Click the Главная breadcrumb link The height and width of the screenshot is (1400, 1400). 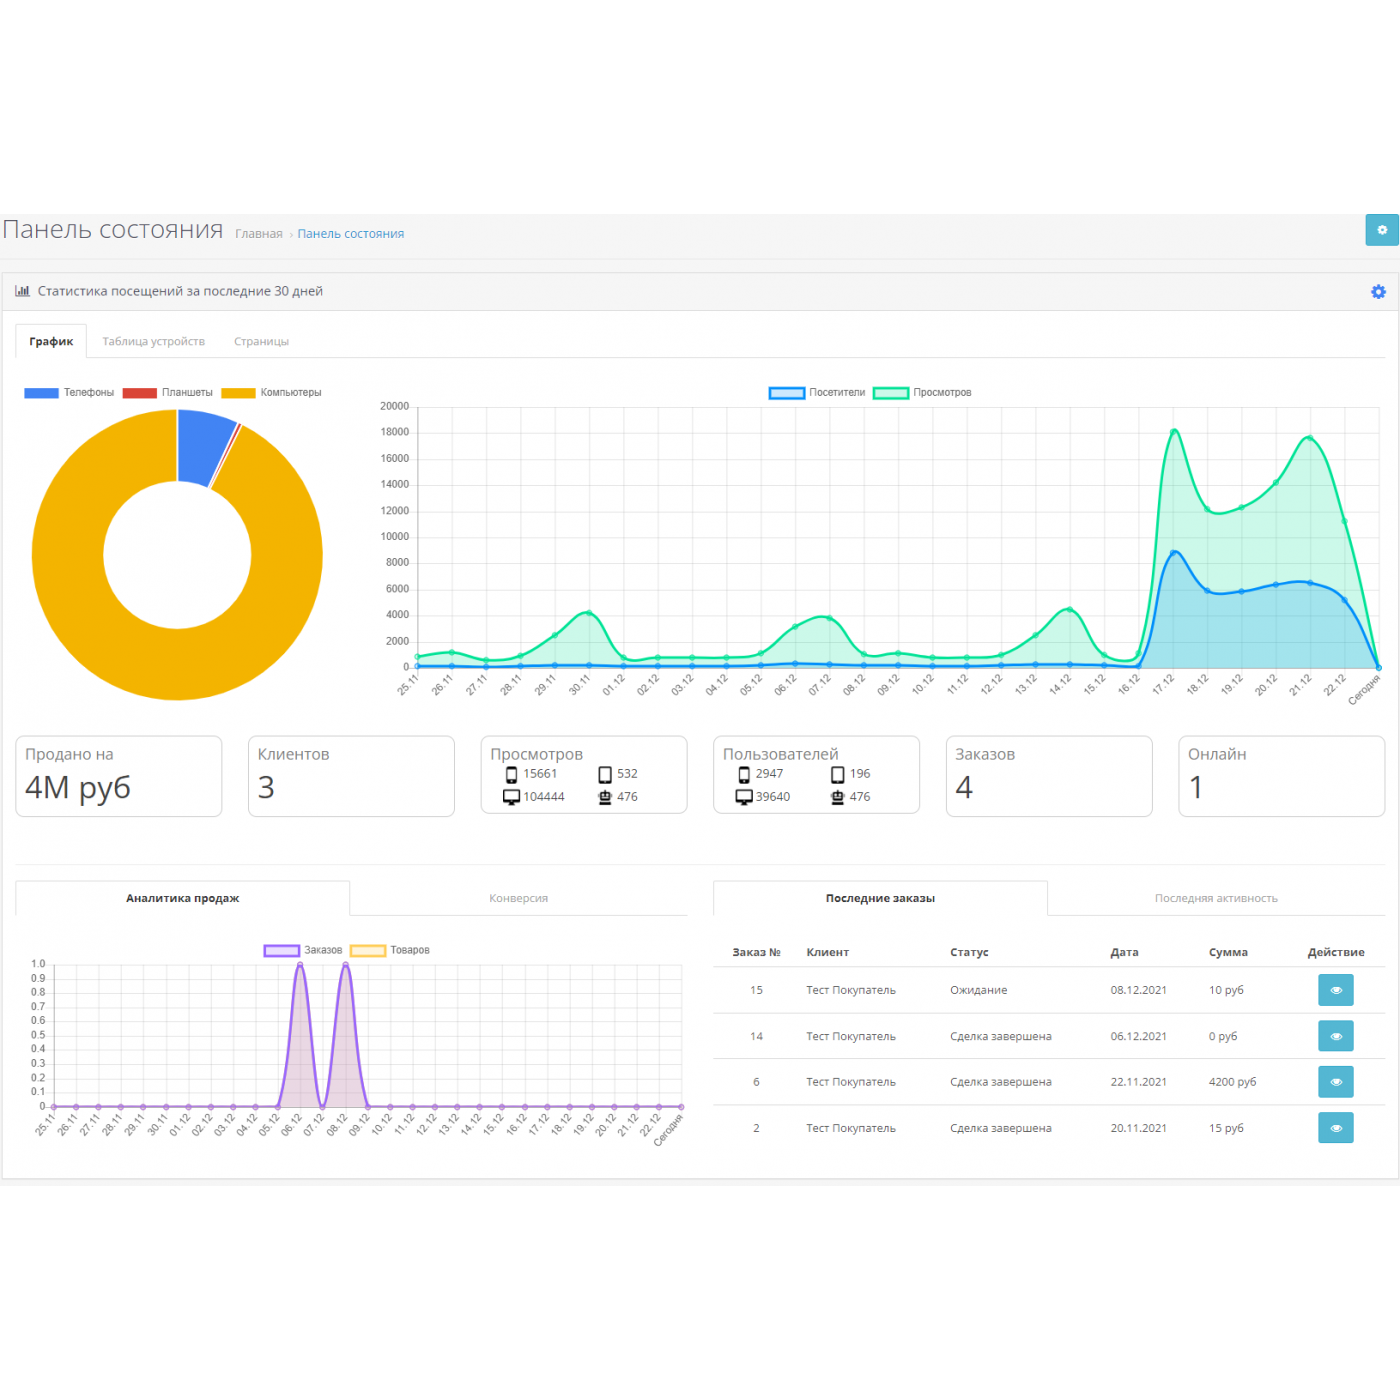pyautogui.click(x=259, y=234)
